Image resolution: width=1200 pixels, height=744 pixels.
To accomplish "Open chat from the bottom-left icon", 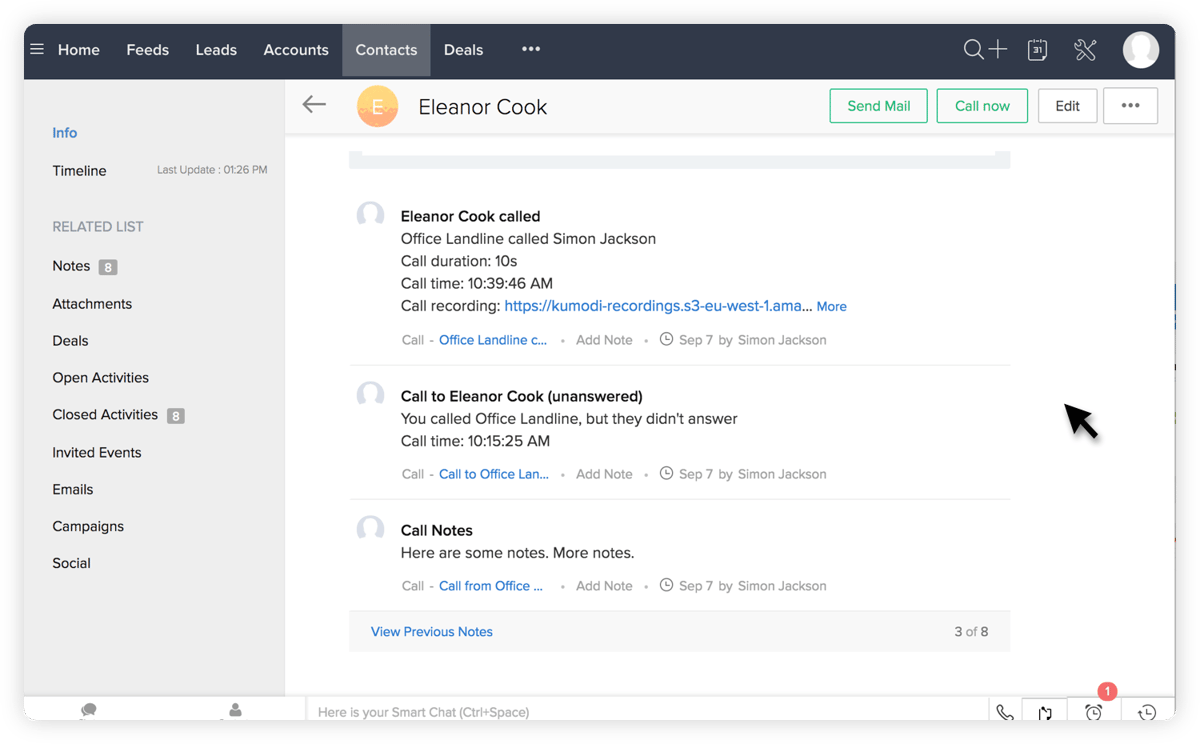I will coord(88,710).
